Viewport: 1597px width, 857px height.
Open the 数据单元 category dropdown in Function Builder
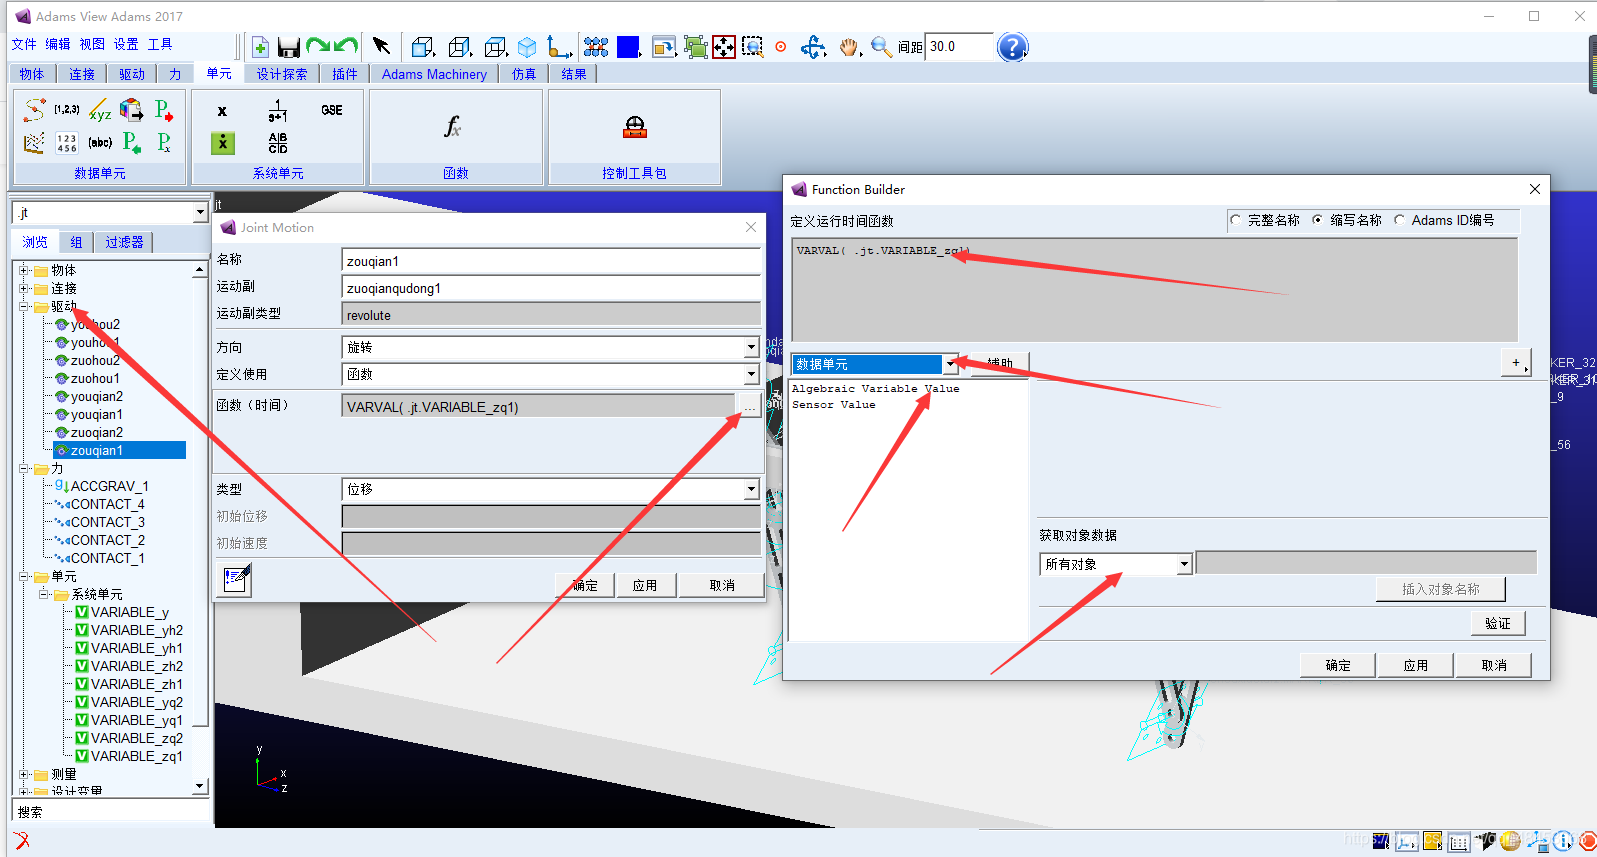[951, 365]
